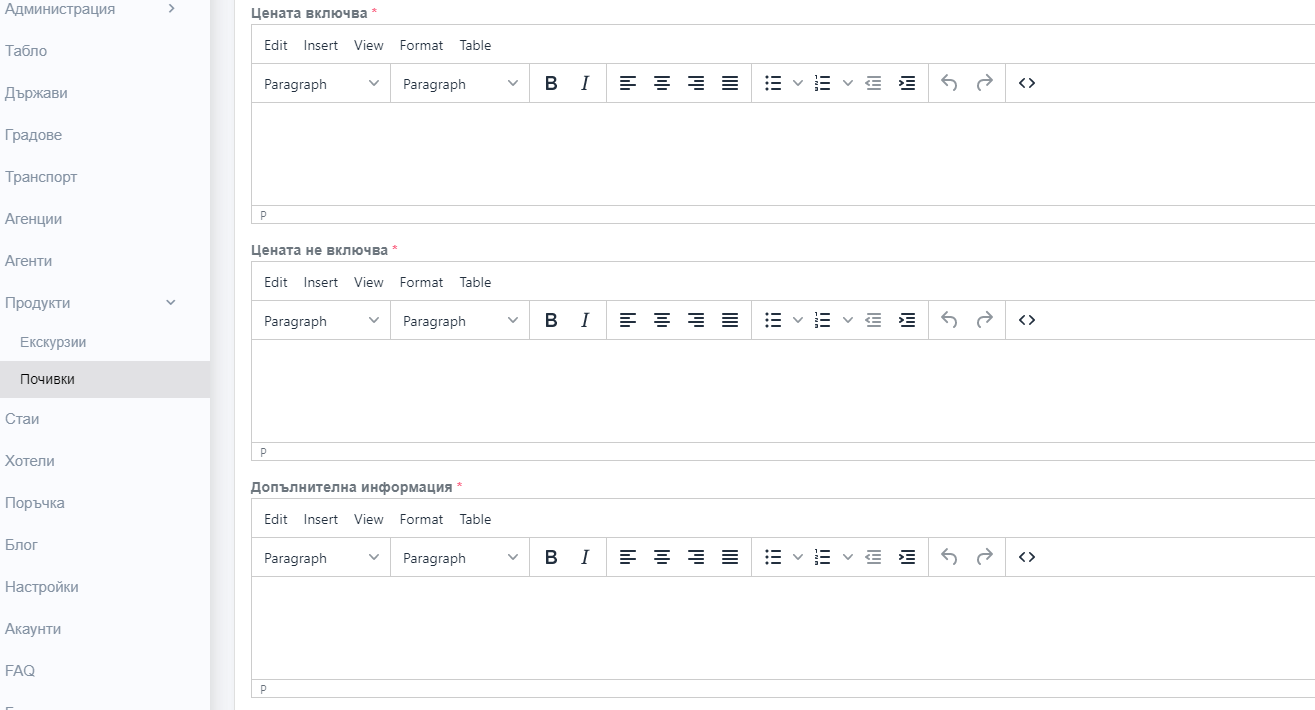This screenshot has height=710, width=1315.
Task: Open source code view in Цената включва editor
Action: (x=1026, y=84)
